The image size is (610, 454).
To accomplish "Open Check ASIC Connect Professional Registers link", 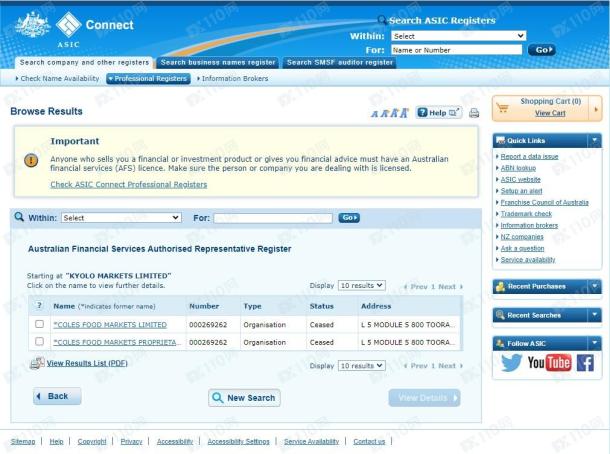I will tap(129, 185).
